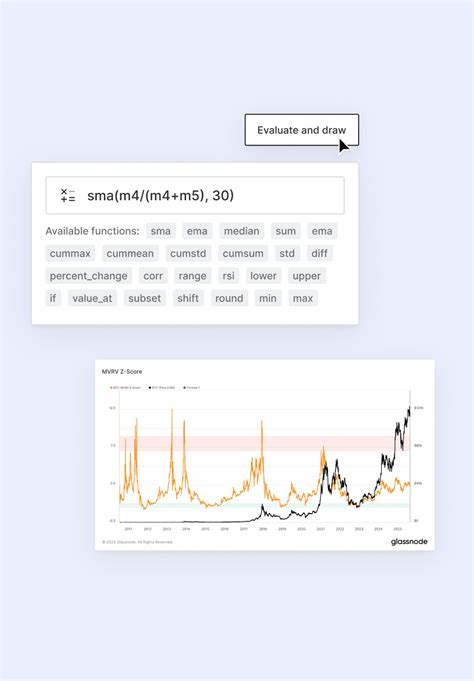Select the median function chip
This screenshot has width=474, height=681.
[242, 231]
